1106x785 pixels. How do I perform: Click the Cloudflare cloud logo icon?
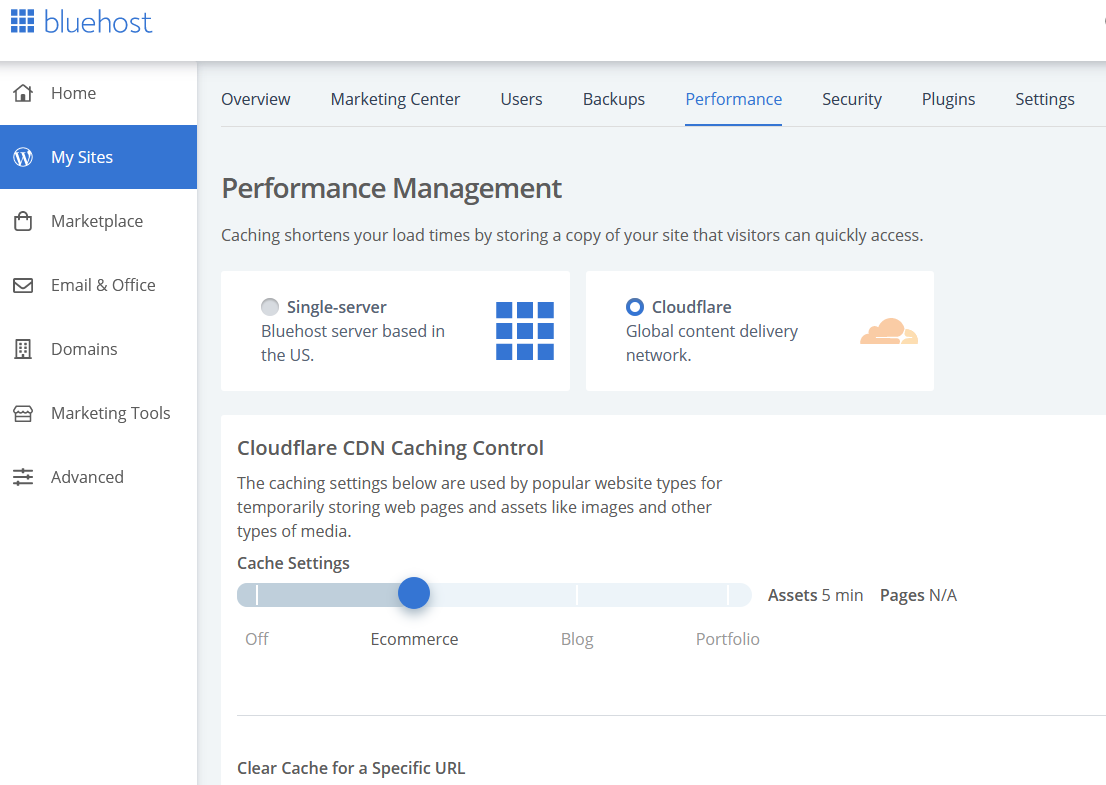click(x=889, y=331)
